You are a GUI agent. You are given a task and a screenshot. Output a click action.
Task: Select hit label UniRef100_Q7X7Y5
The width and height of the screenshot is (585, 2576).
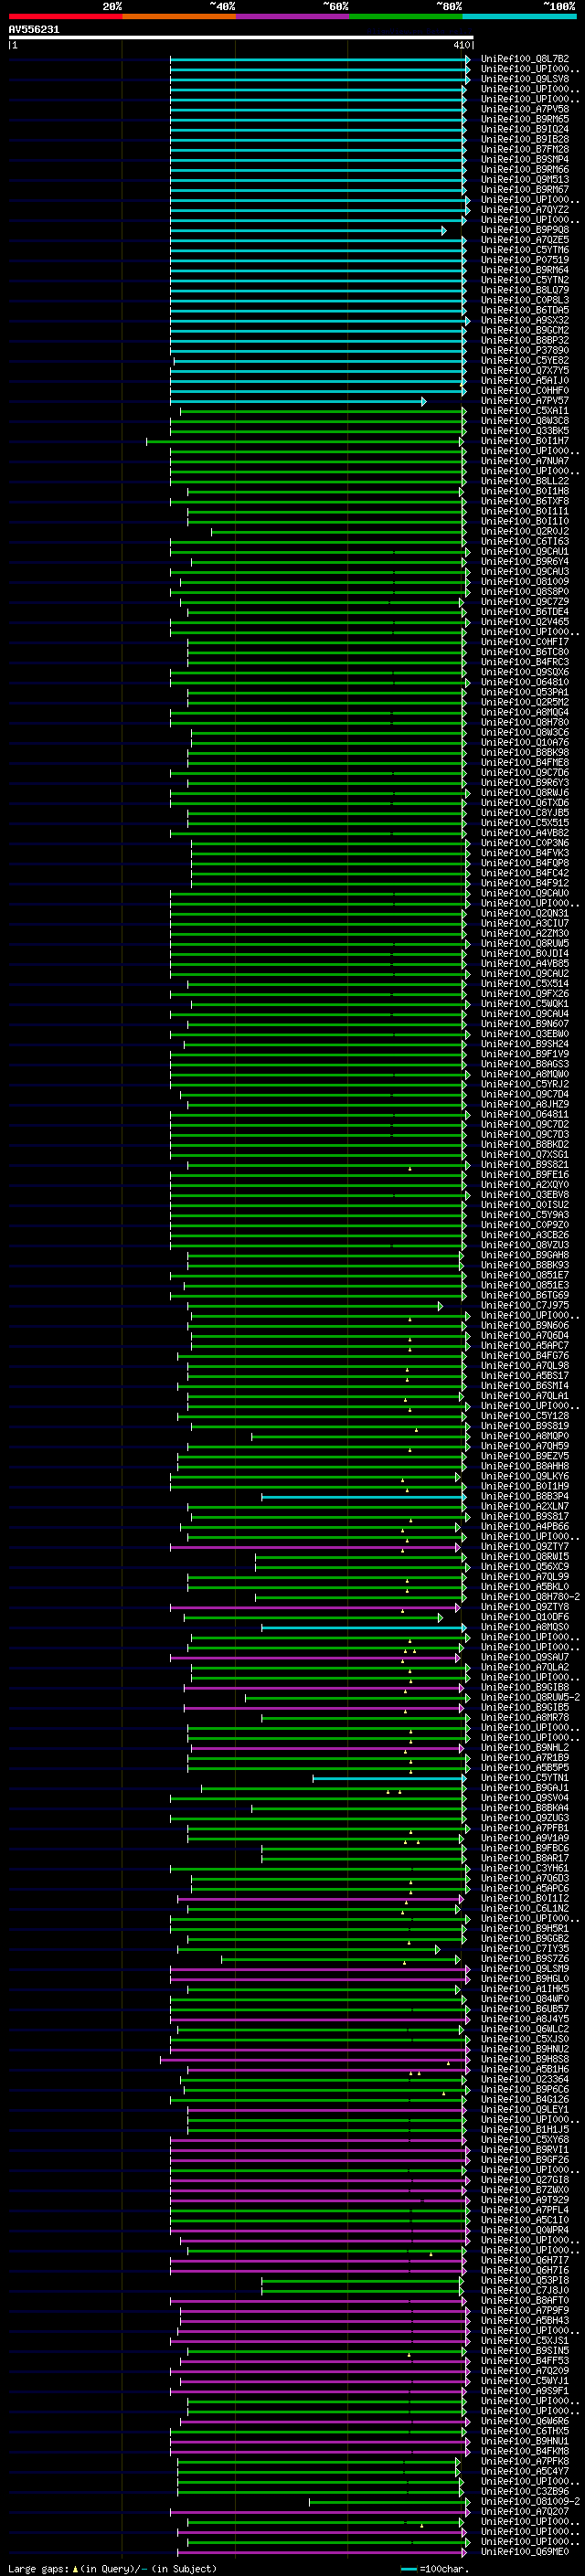pyautogui.click(x=524, y=370)
